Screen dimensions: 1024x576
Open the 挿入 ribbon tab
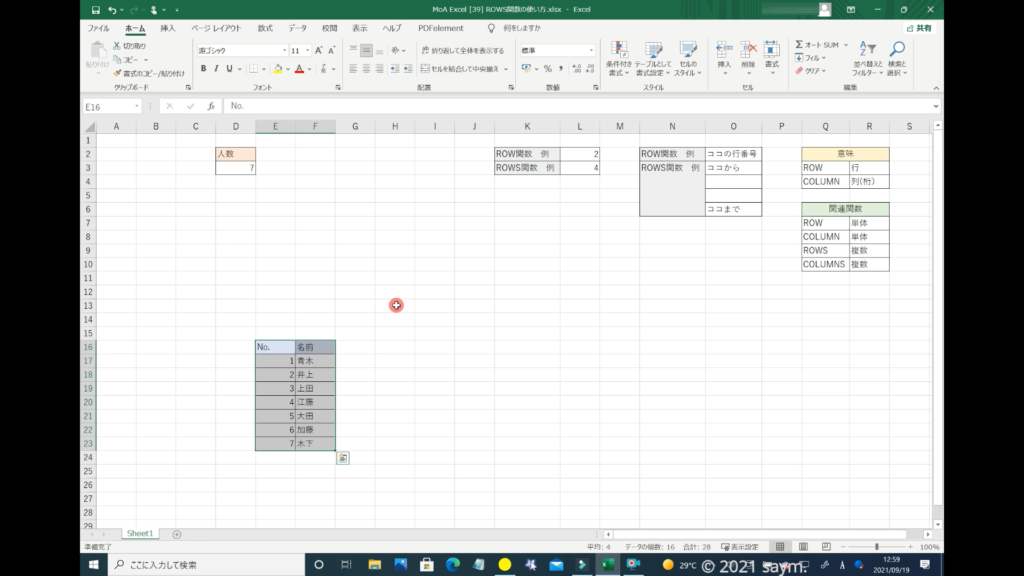coord(167,28)
